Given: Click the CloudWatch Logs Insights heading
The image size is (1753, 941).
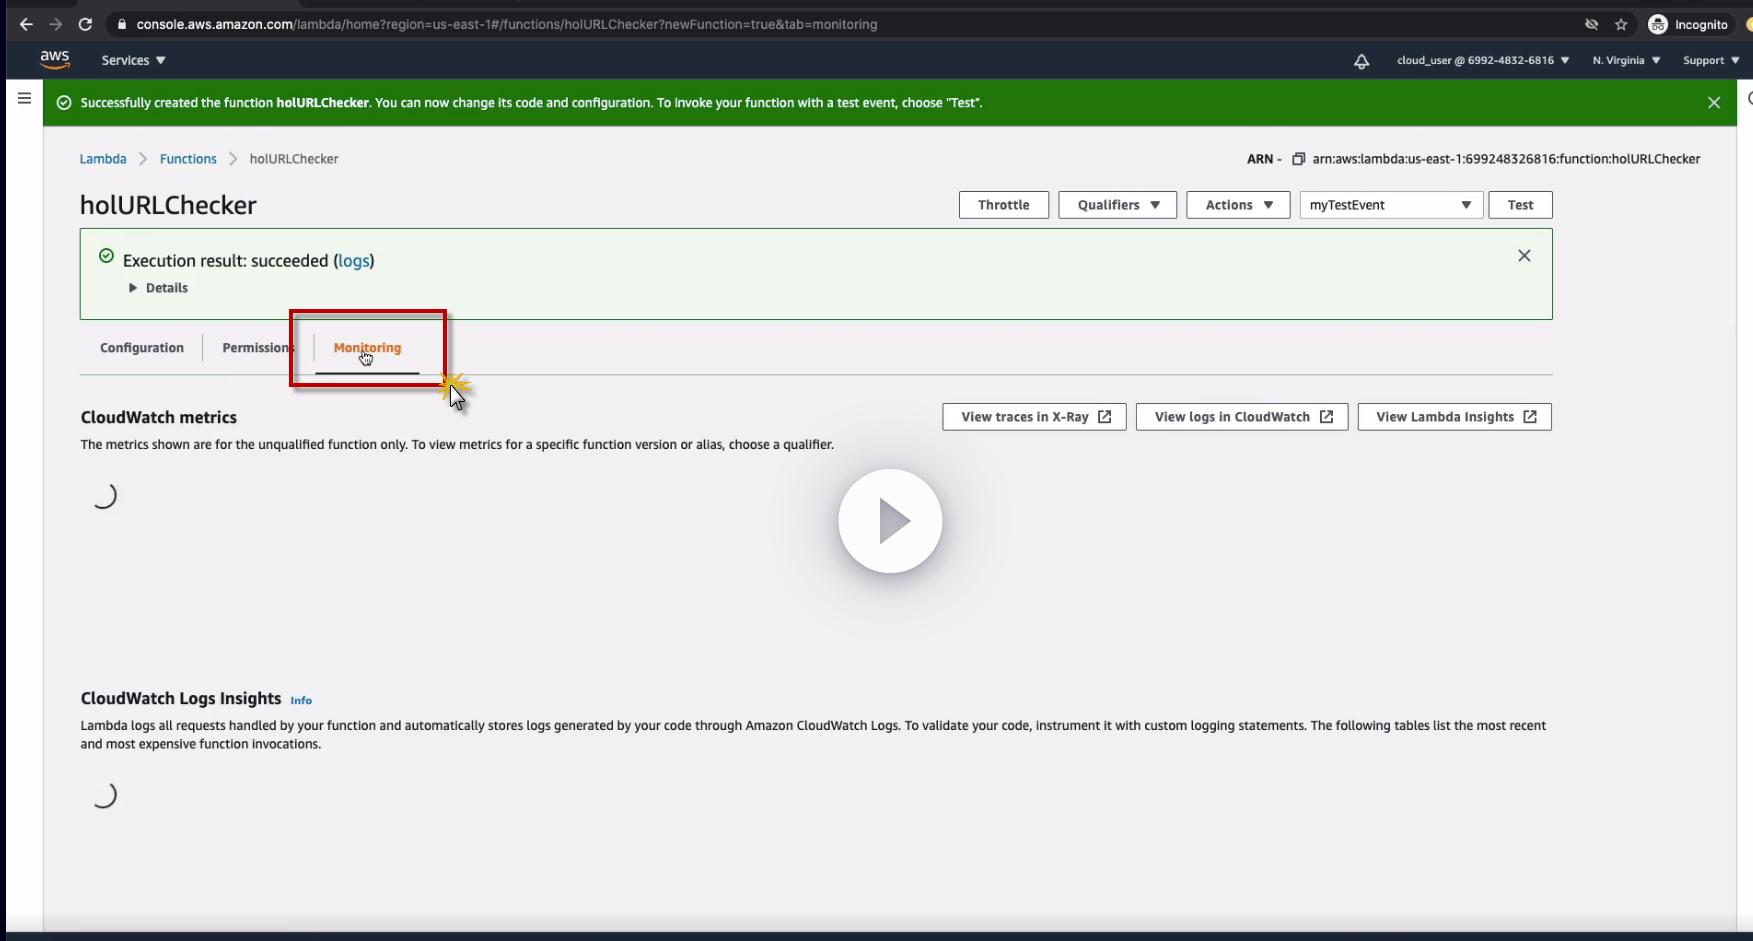Looking at the screenshot, I should pyautogui.click(x=181, y=698).
